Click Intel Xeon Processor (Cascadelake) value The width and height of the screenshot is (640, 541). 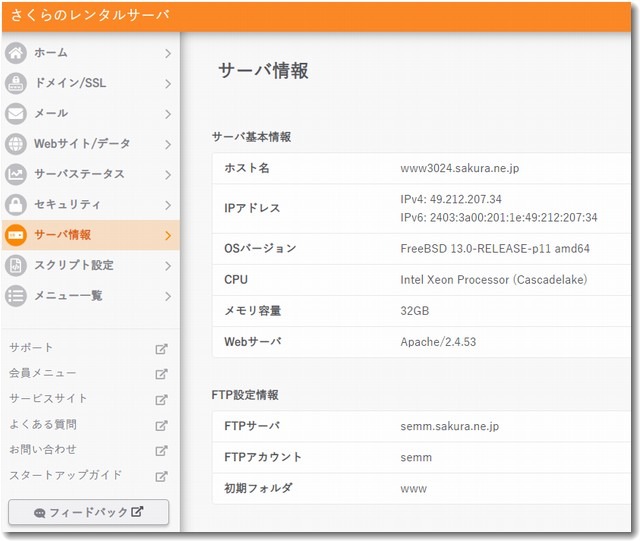click(x=494, y=280)
